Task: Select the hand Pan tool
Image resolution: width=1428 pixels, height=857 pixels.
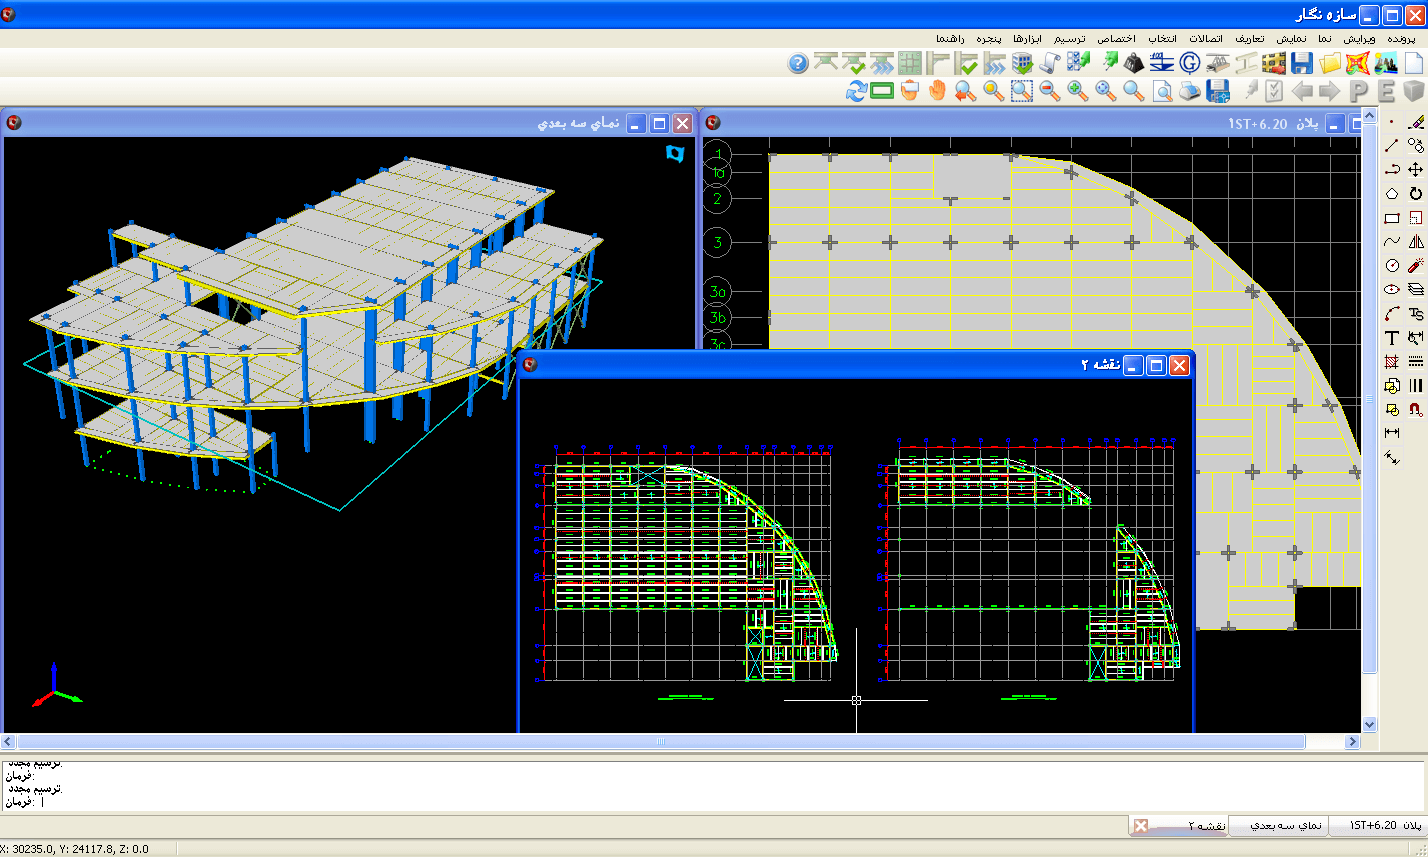Action: pos(937,91)
